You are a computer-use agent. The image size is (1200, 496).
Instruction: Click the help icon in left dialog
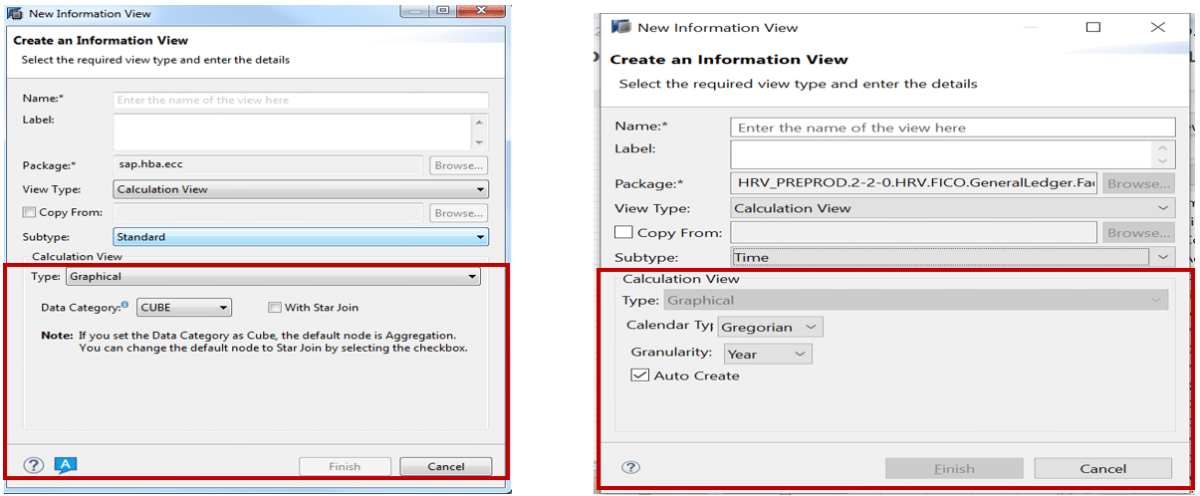(x=34, y=465)
